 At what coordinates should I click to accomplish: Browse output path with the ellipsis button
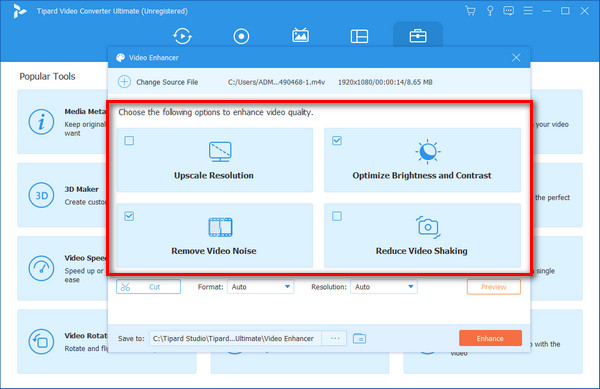335,339
